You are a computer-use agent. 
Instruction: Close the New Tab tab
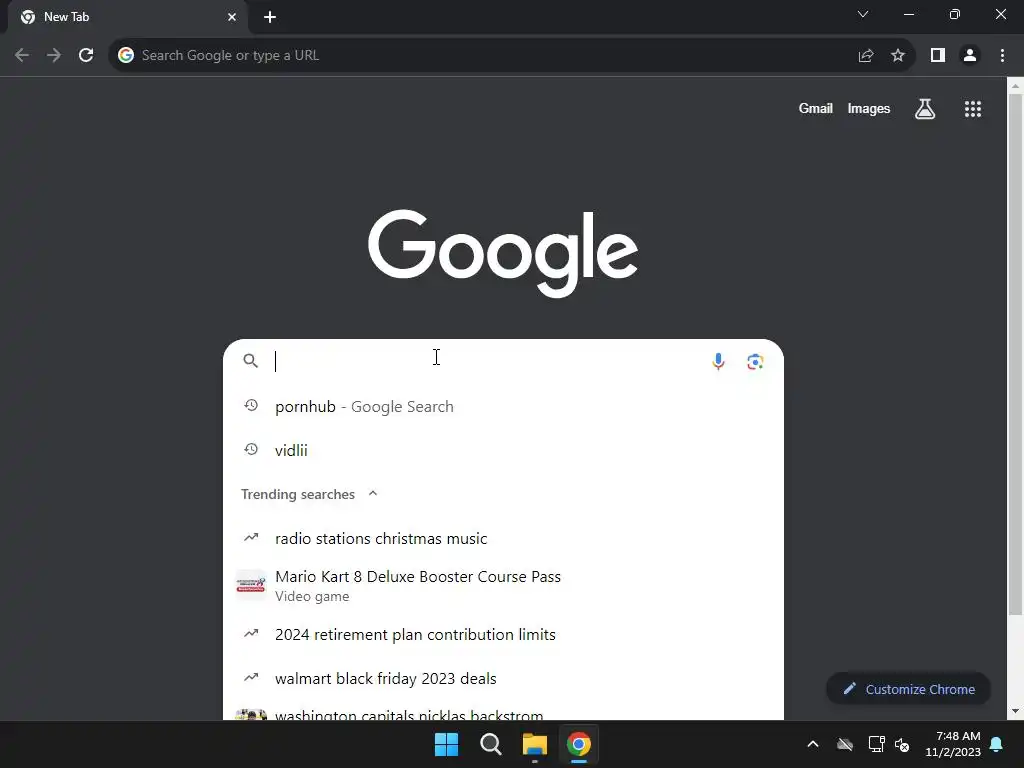coord(232,17)
